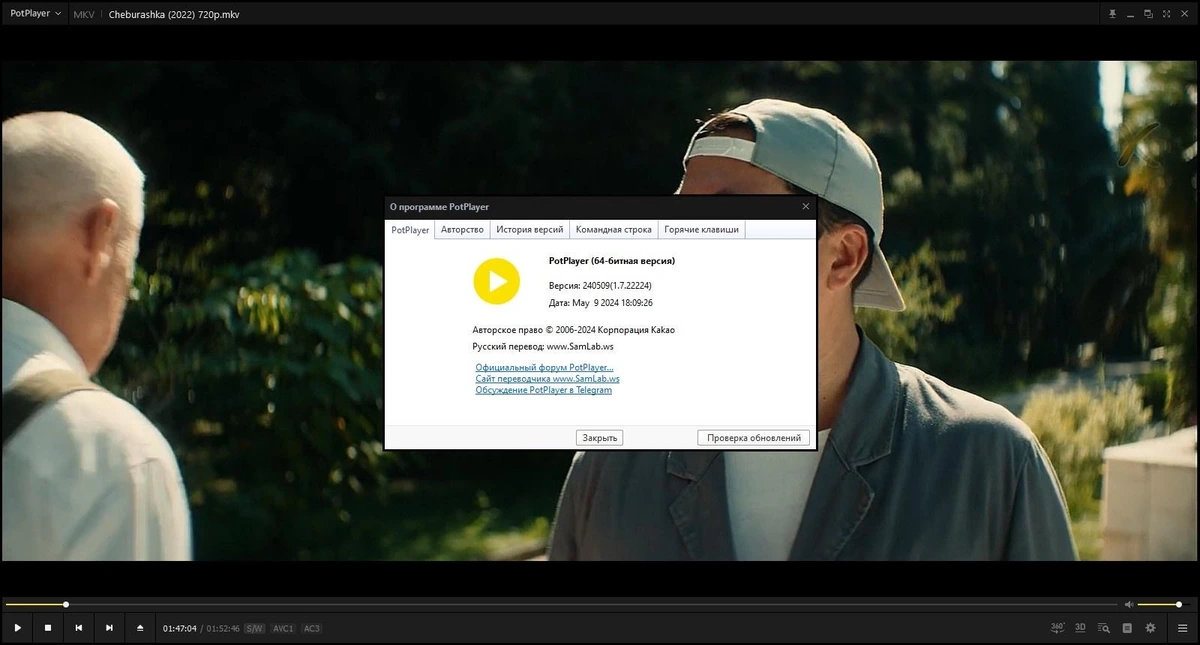Screen dimensions: 1200x645
Task: Stop the video with the Stop button
Action: (x=48, y=628)
